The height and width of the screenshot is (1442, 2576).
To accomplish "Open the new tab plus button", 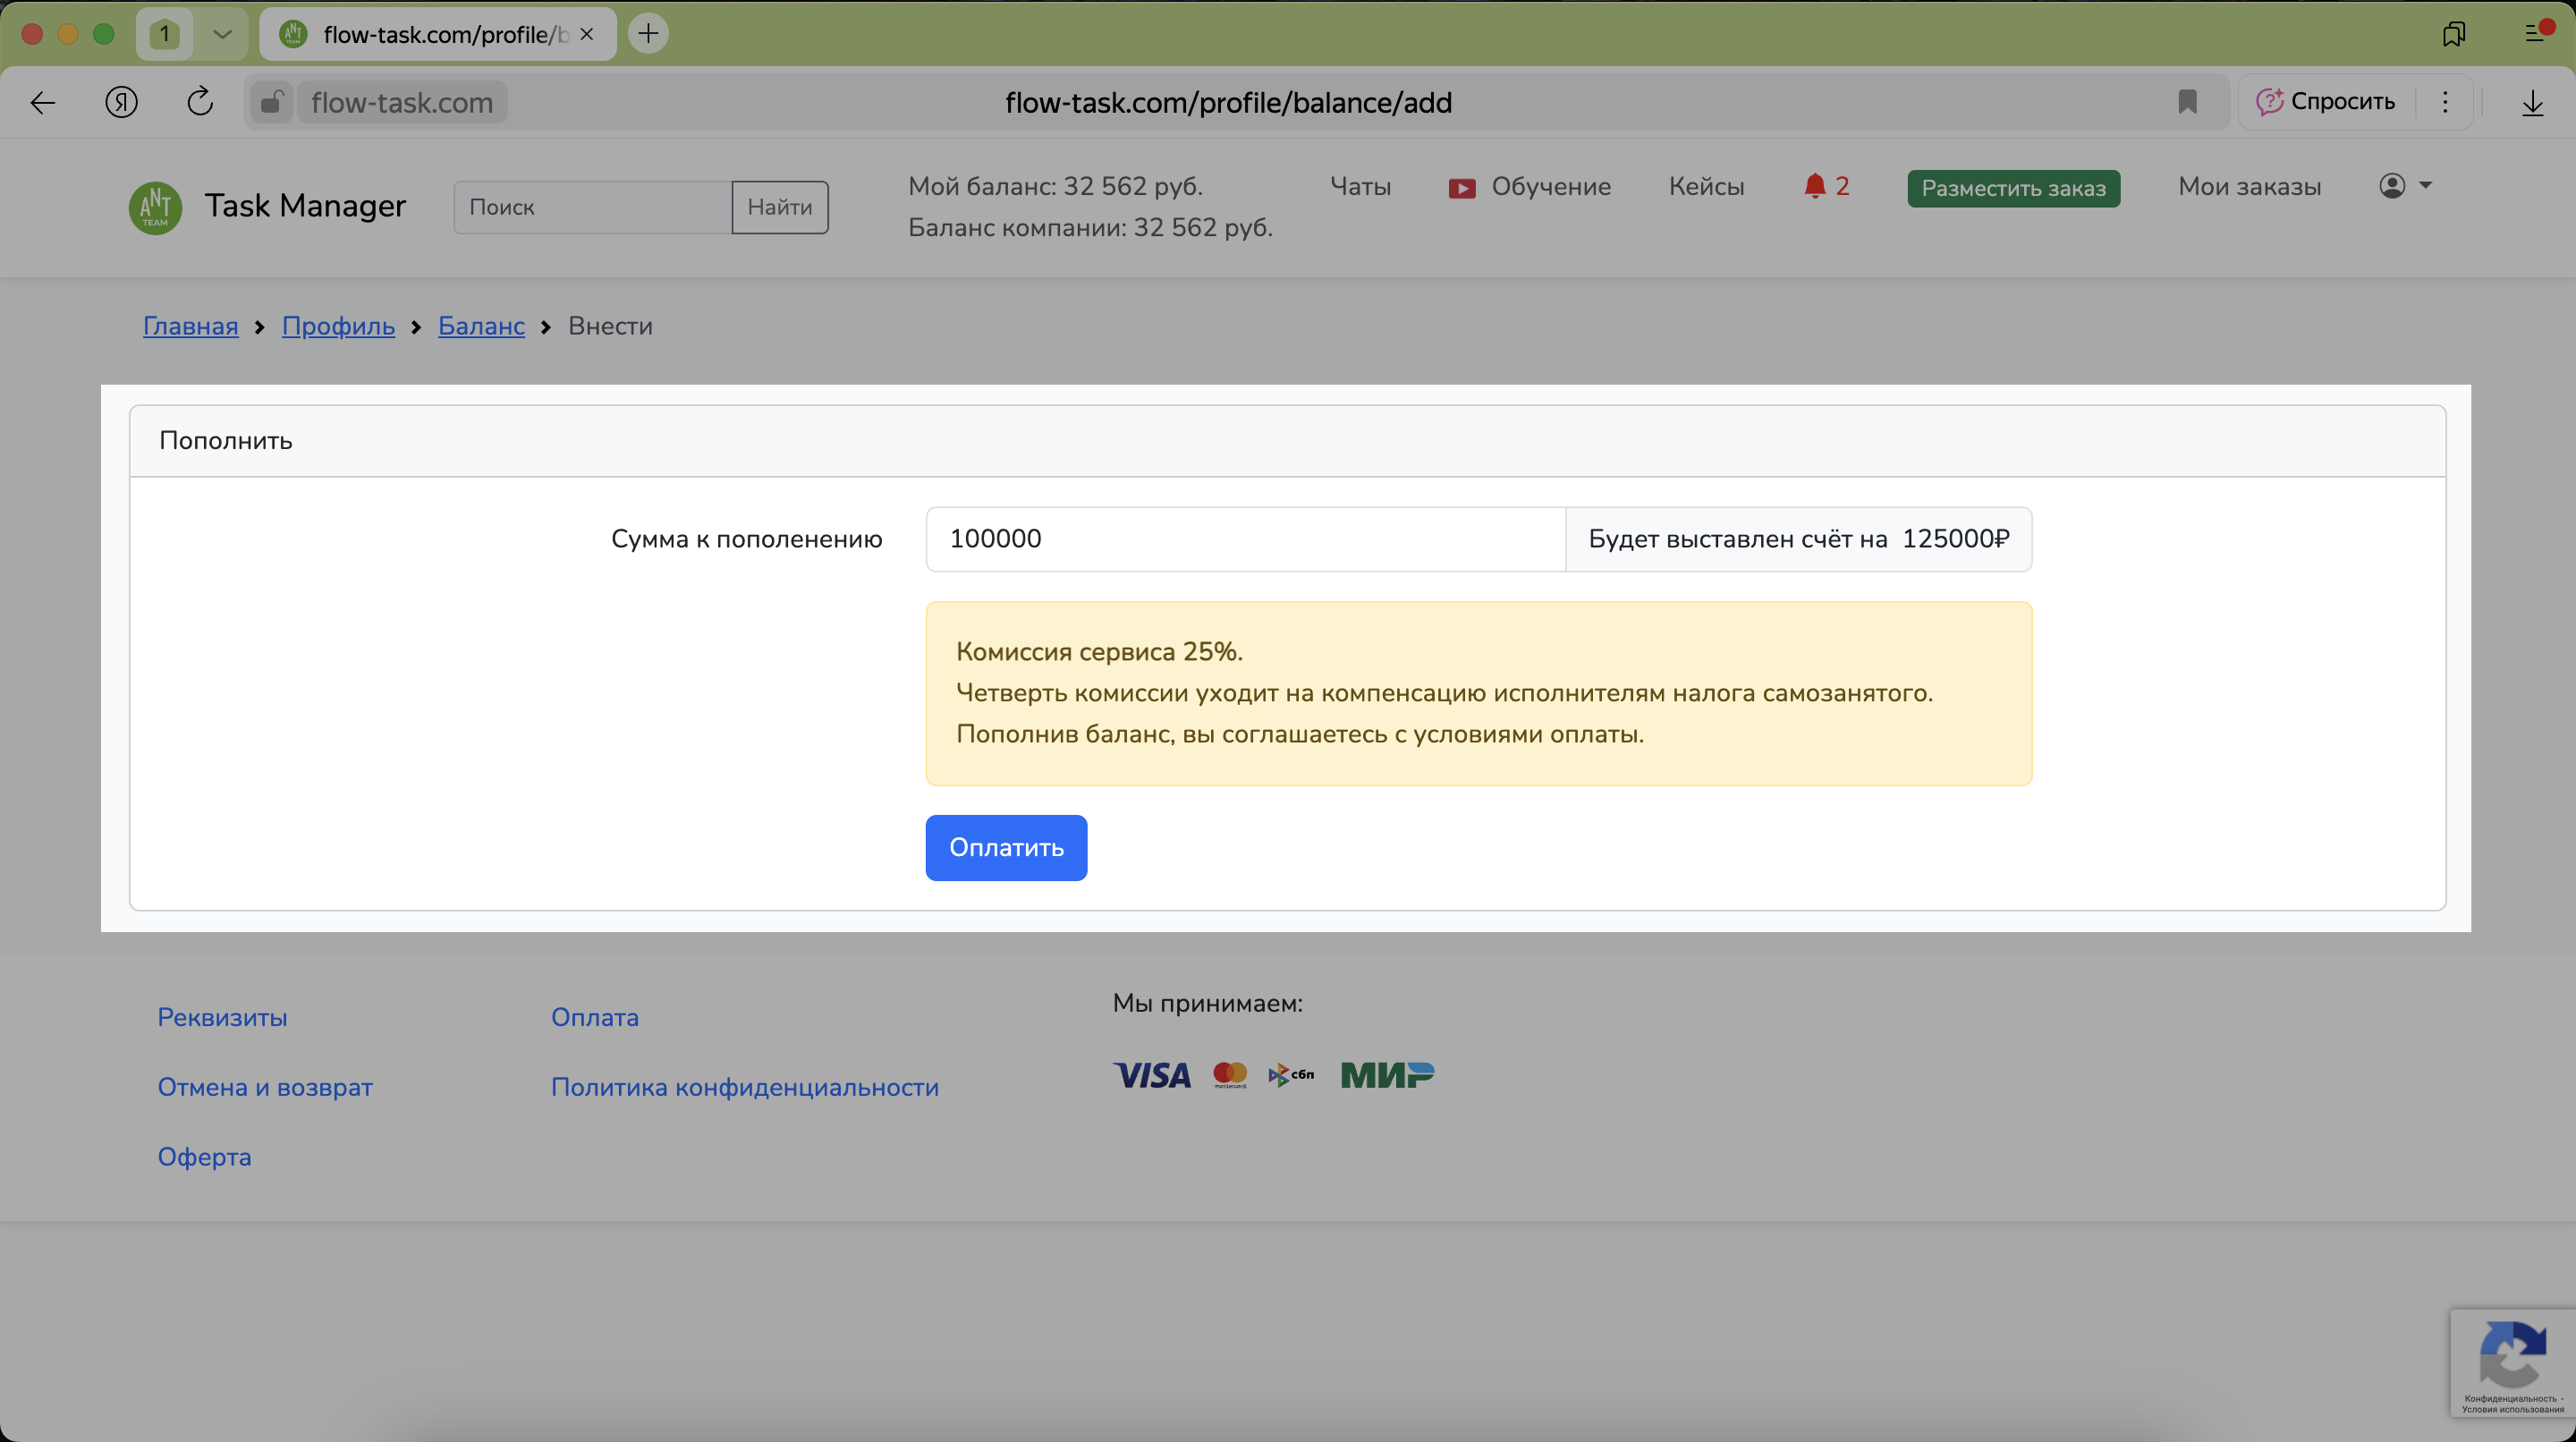I will pyautogui.click(x=648, y=34).
